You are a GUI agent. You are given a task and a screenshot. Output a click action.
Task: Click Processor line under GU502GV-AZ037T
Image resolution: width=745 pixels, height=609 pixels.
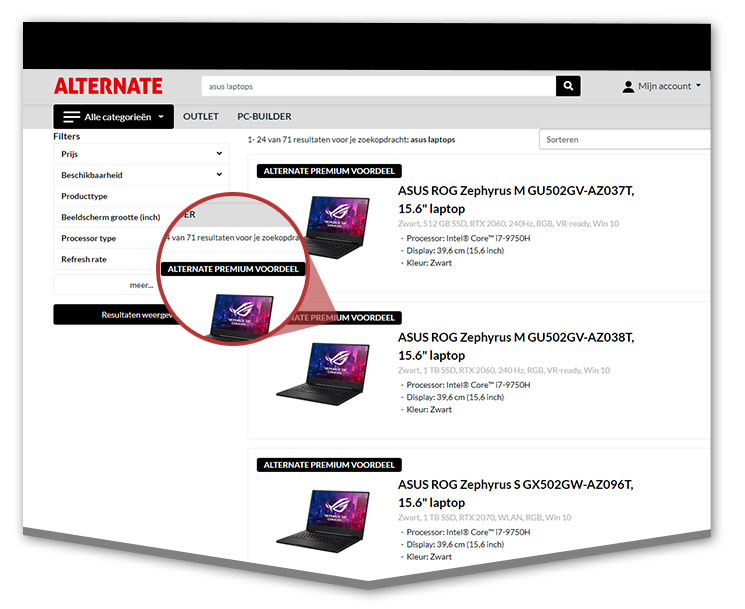coord(468,238)
